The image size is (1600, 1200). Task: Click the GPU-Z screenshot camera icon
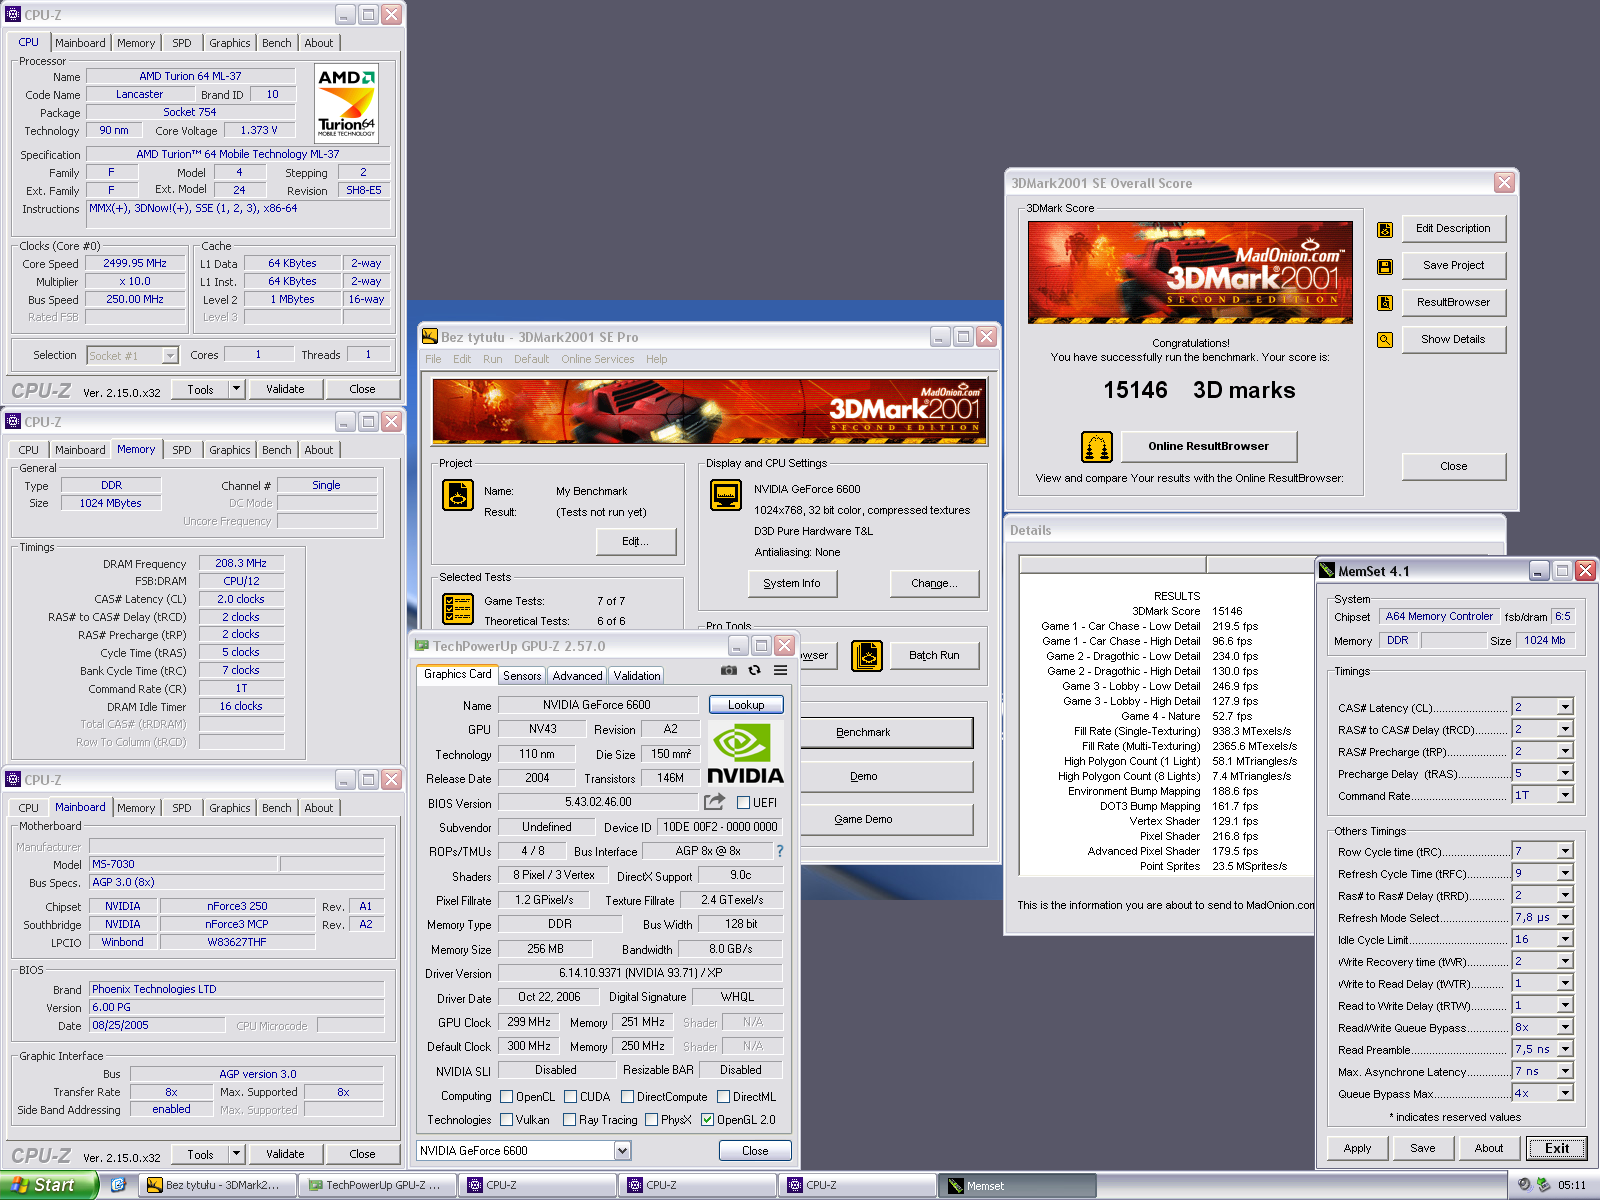tap(729, 671)
